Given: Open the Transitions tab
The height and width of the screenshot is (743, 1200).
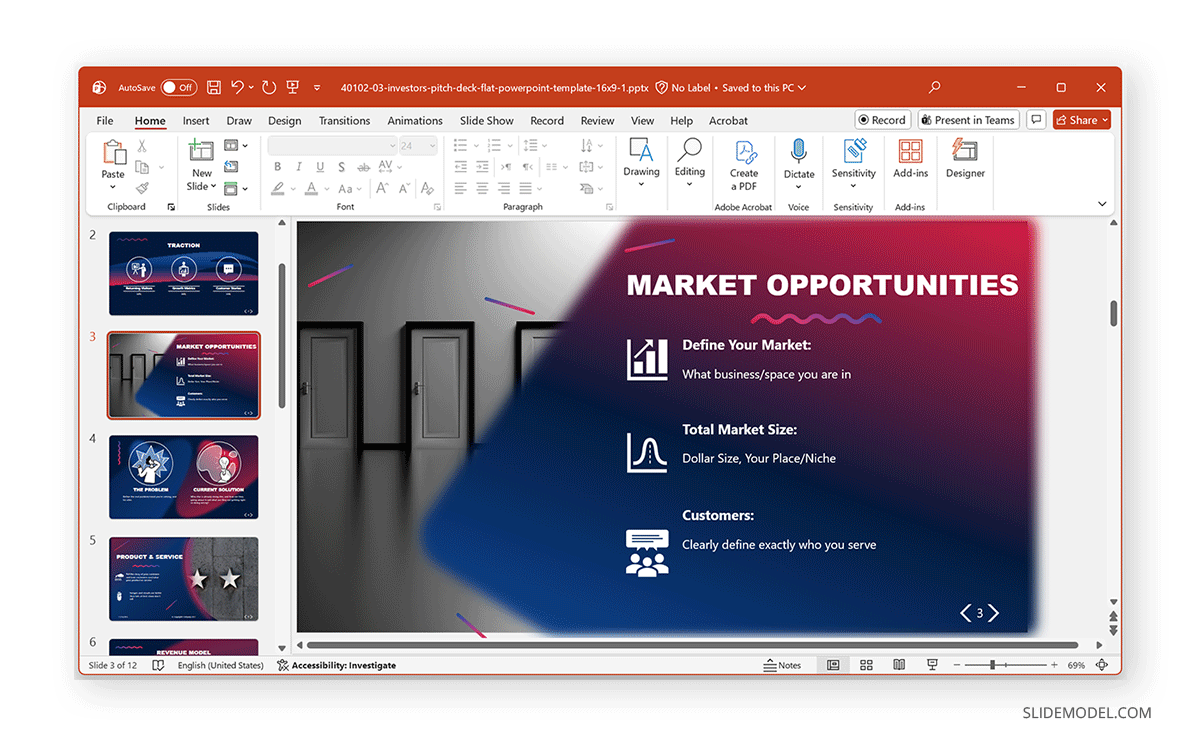Looking at the screenshot, I should 344,121.
